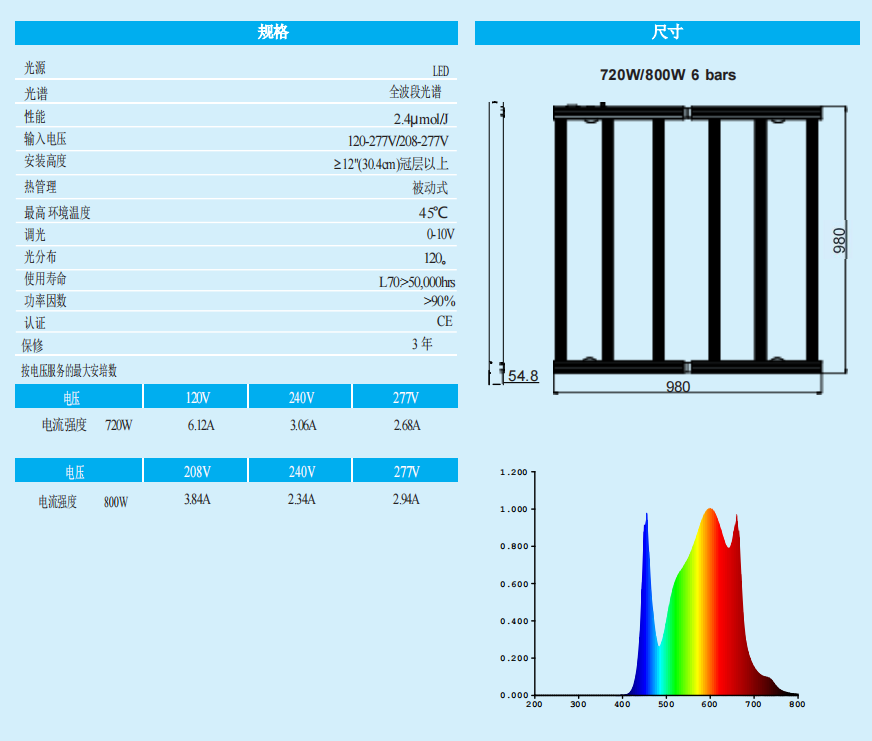This screenshot has width=872, height=741.
Task: Click the 规格 section header bar
Action: [x=236, y=32]
